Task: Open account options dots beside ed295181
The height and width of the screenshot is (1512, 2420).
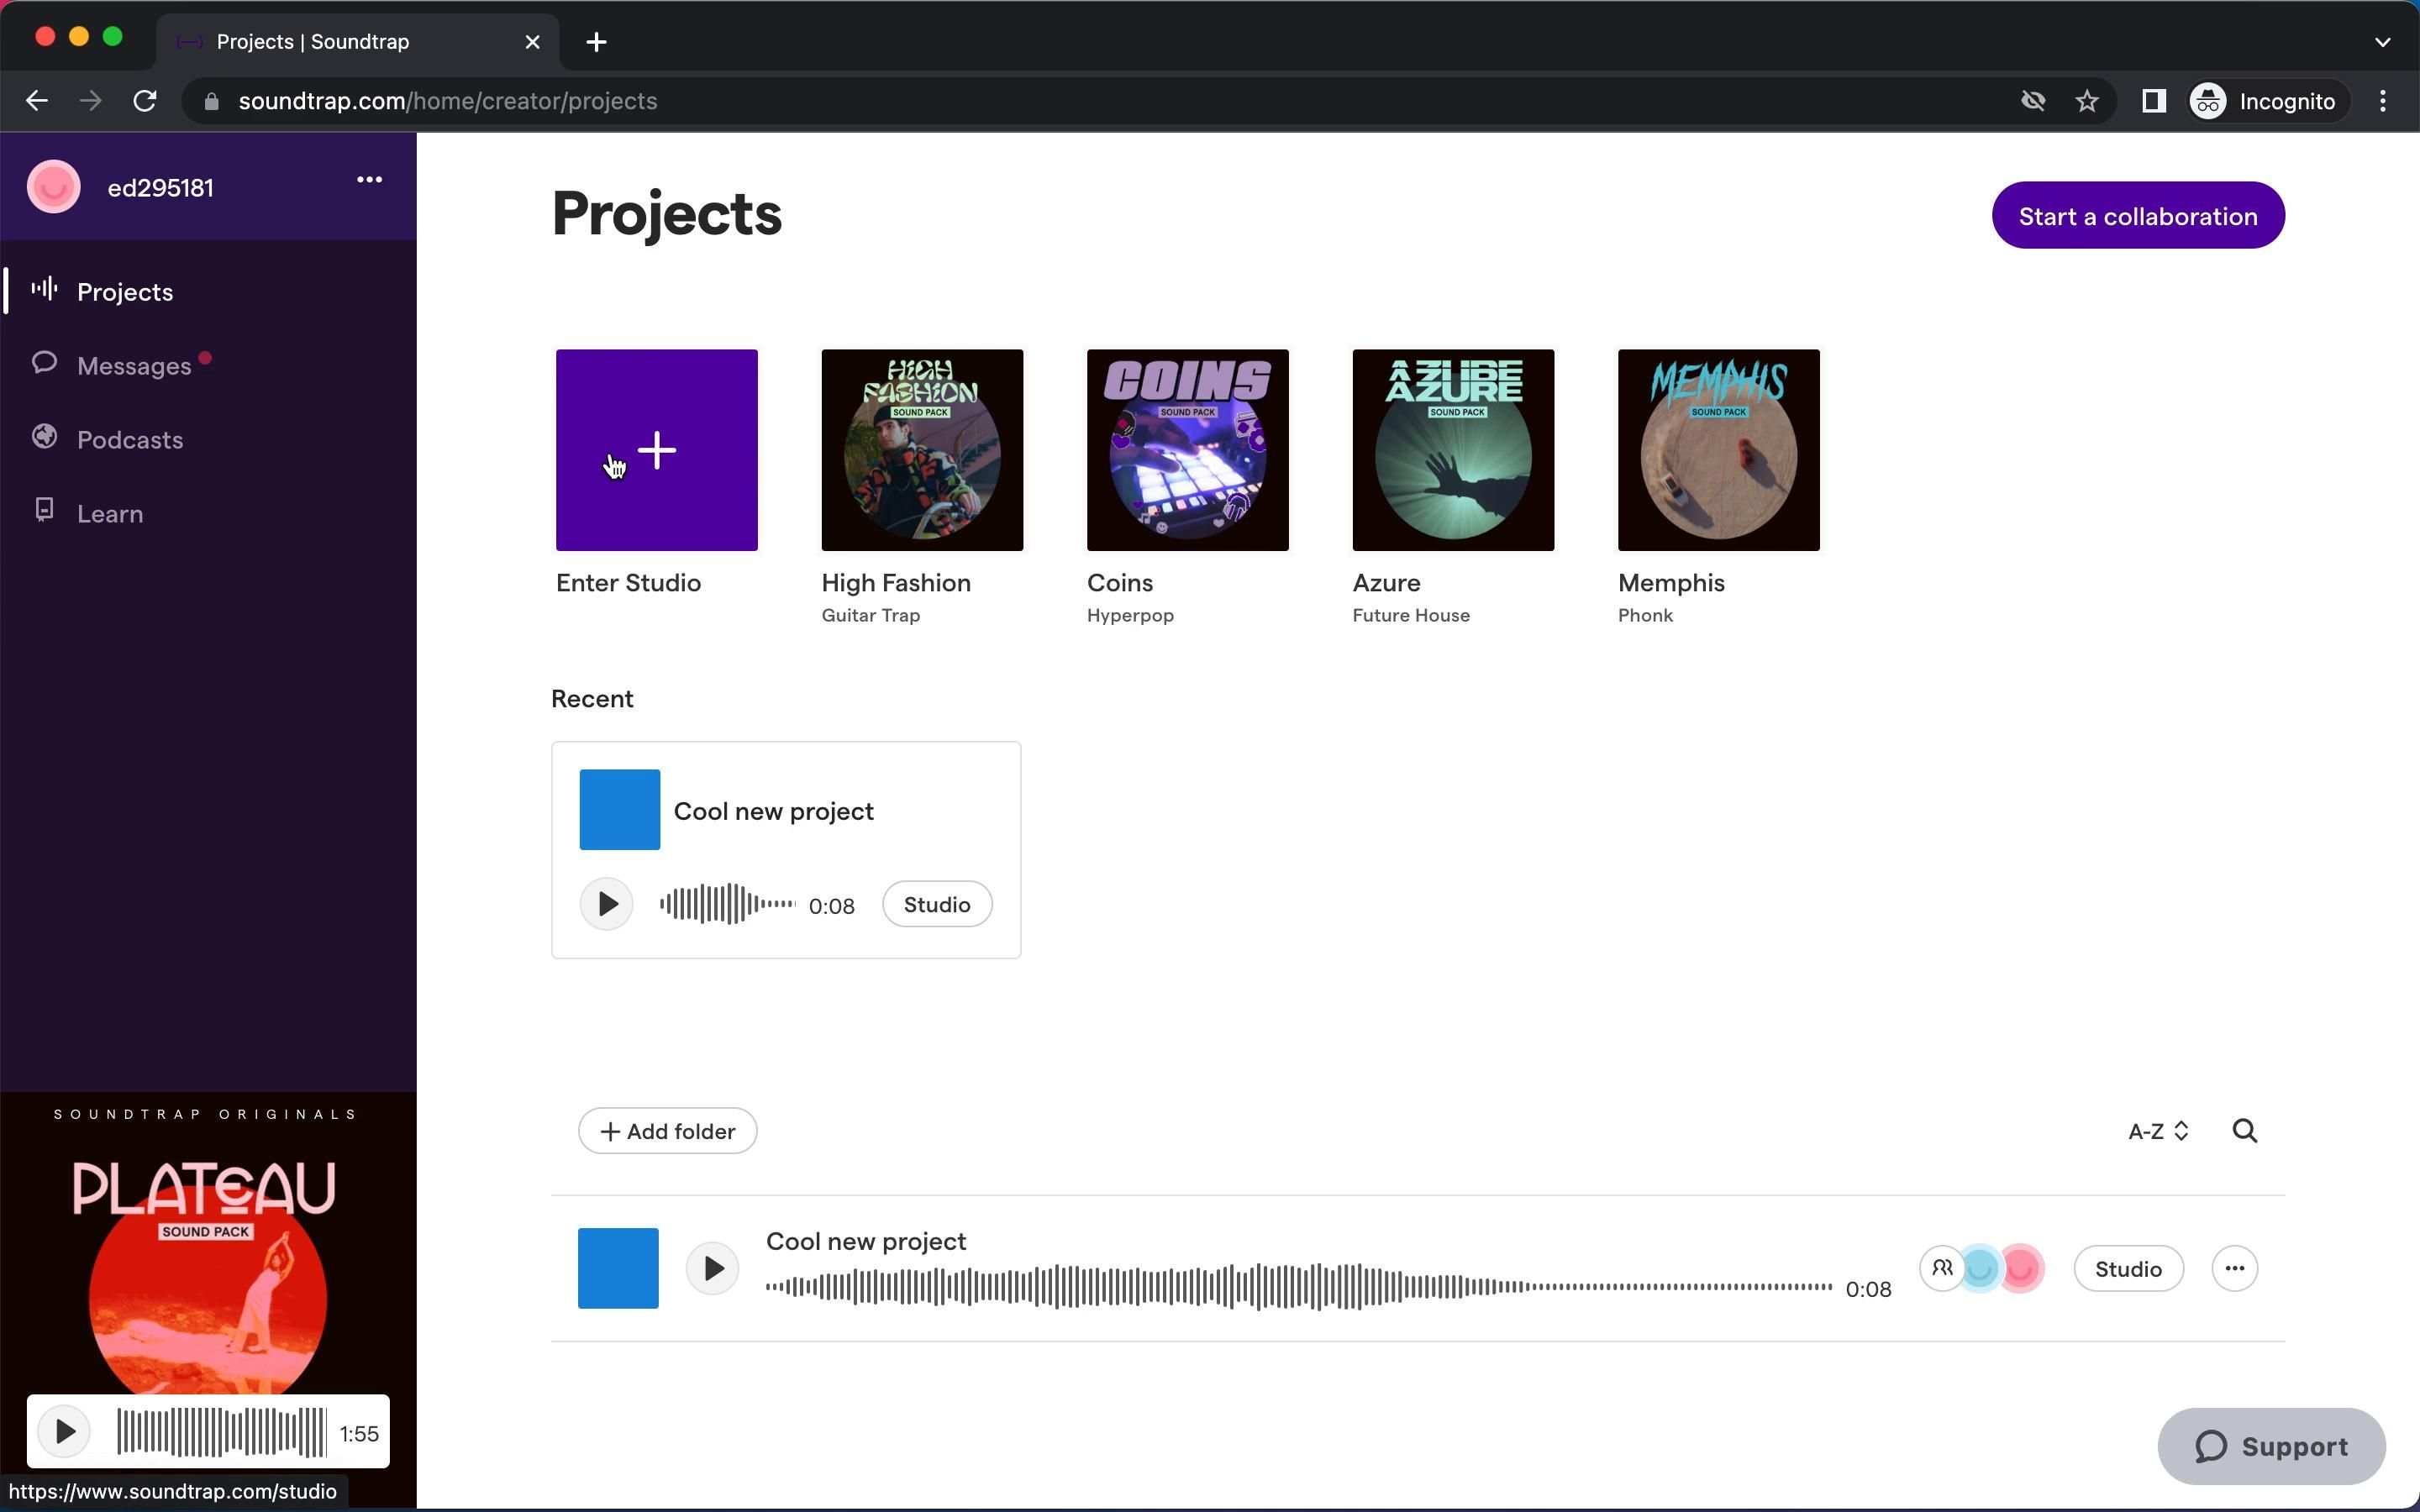Action: pos(369,180)
